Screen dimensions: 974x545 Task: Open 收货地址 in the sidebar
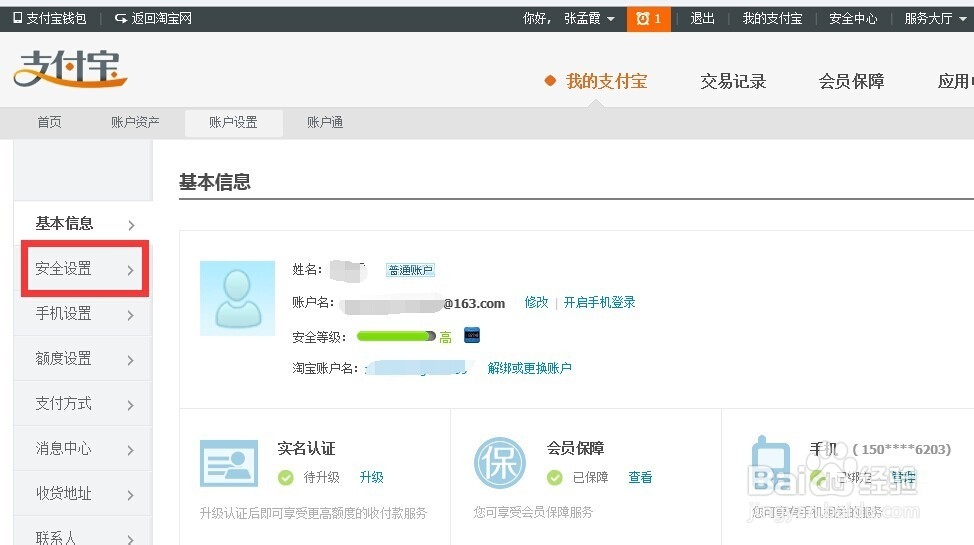point(83,493)
